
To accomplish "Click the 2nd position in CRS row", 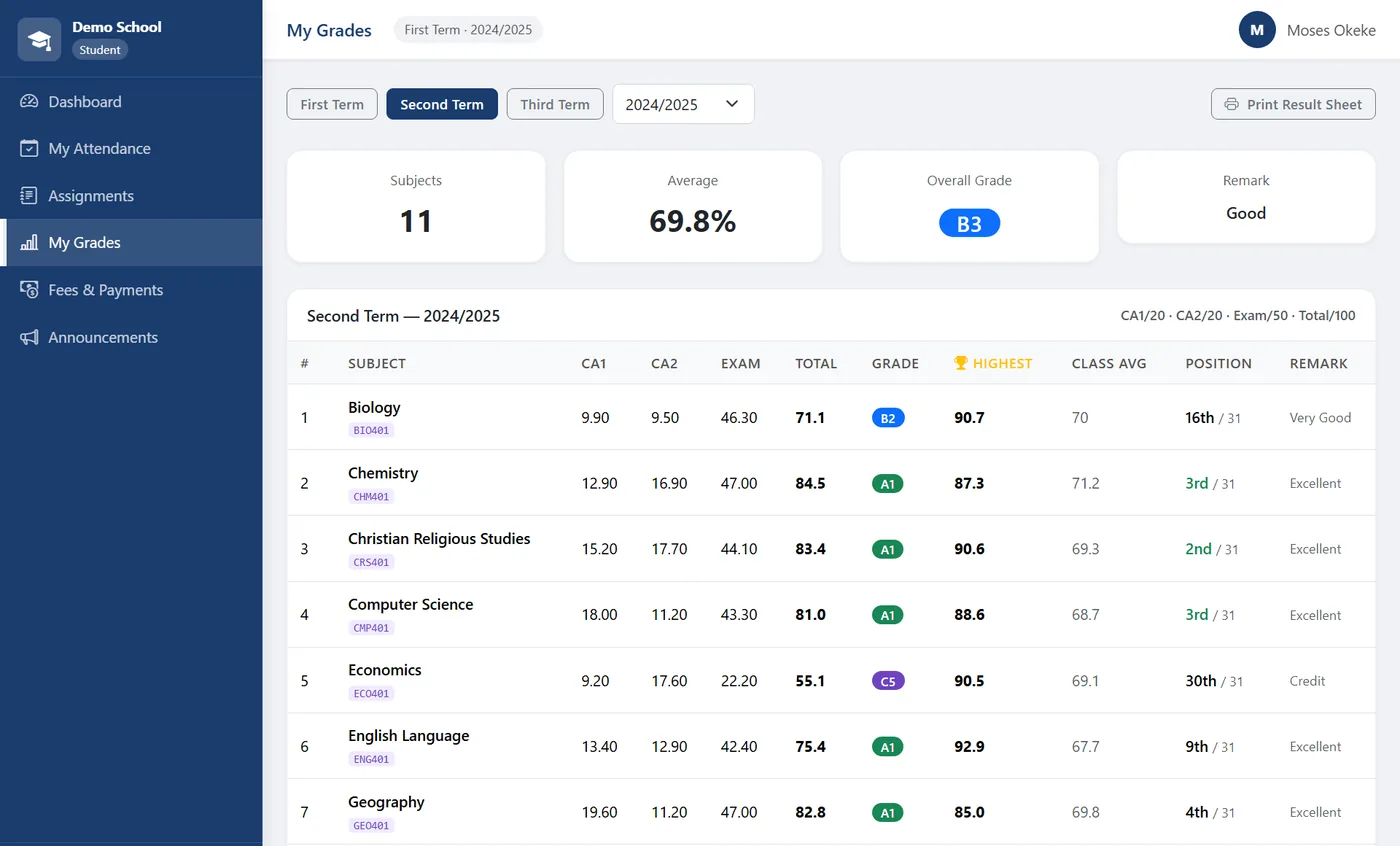I will point(1198,549).
